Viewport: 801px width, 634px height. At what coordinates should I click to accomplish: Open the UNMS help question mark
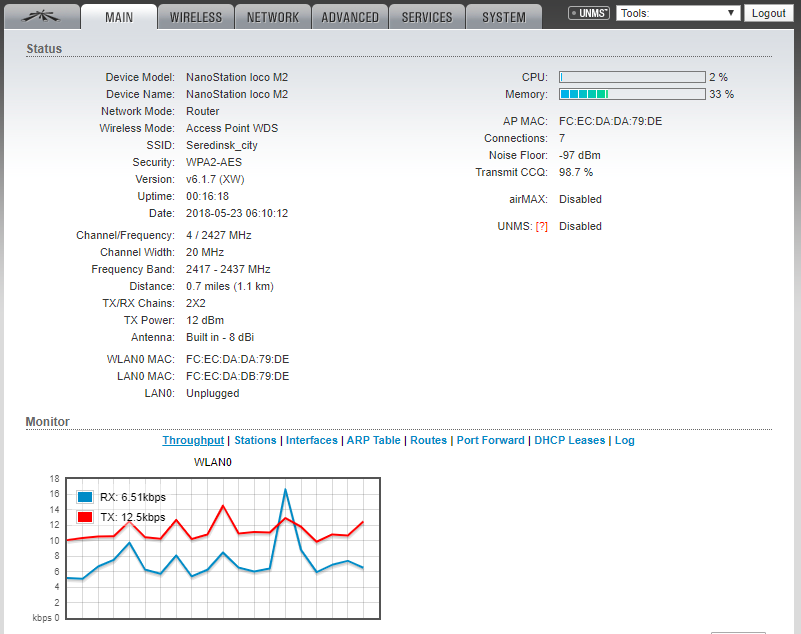[541, 226]
